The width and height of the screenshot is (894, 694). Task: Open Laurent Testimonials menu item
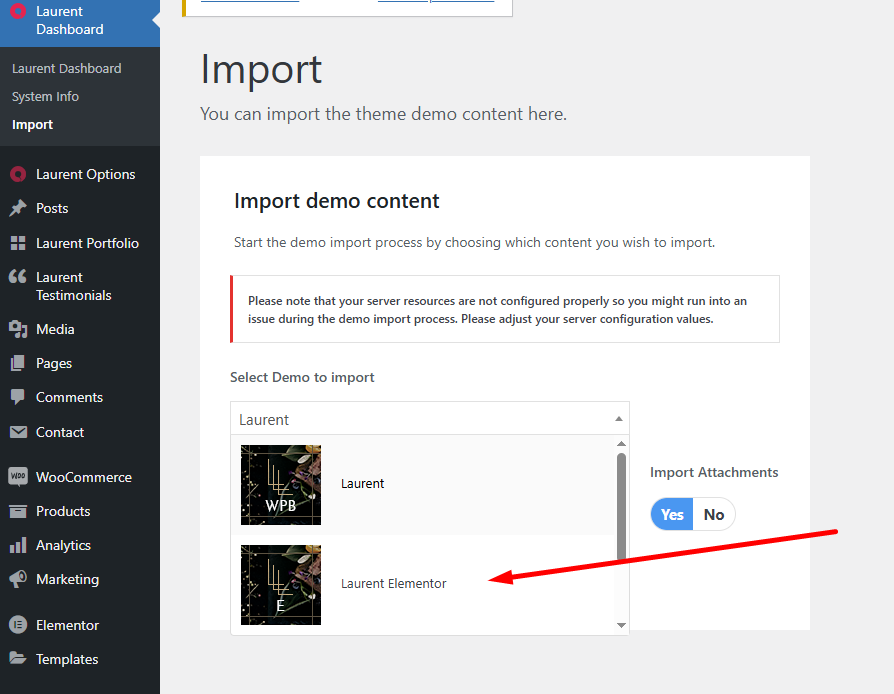(x=74, y=286)
